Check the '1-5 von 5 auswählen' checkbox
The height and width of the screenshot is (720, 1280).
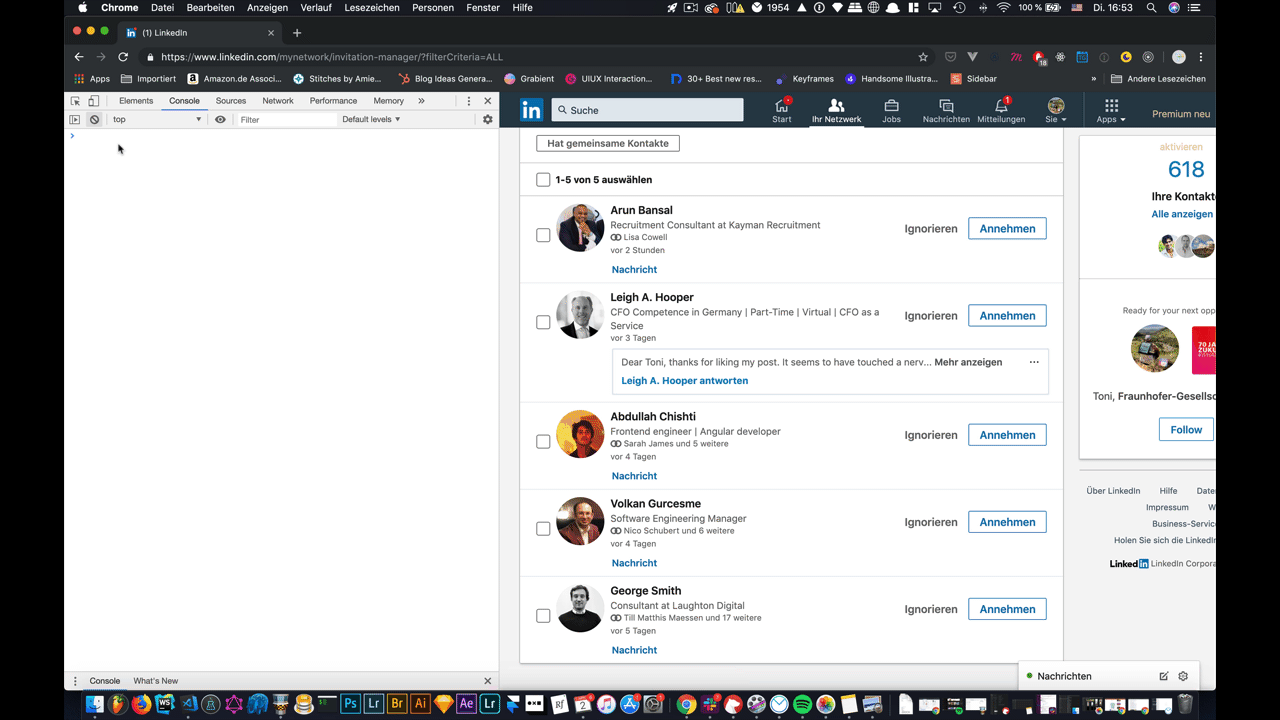click(543, 180)
